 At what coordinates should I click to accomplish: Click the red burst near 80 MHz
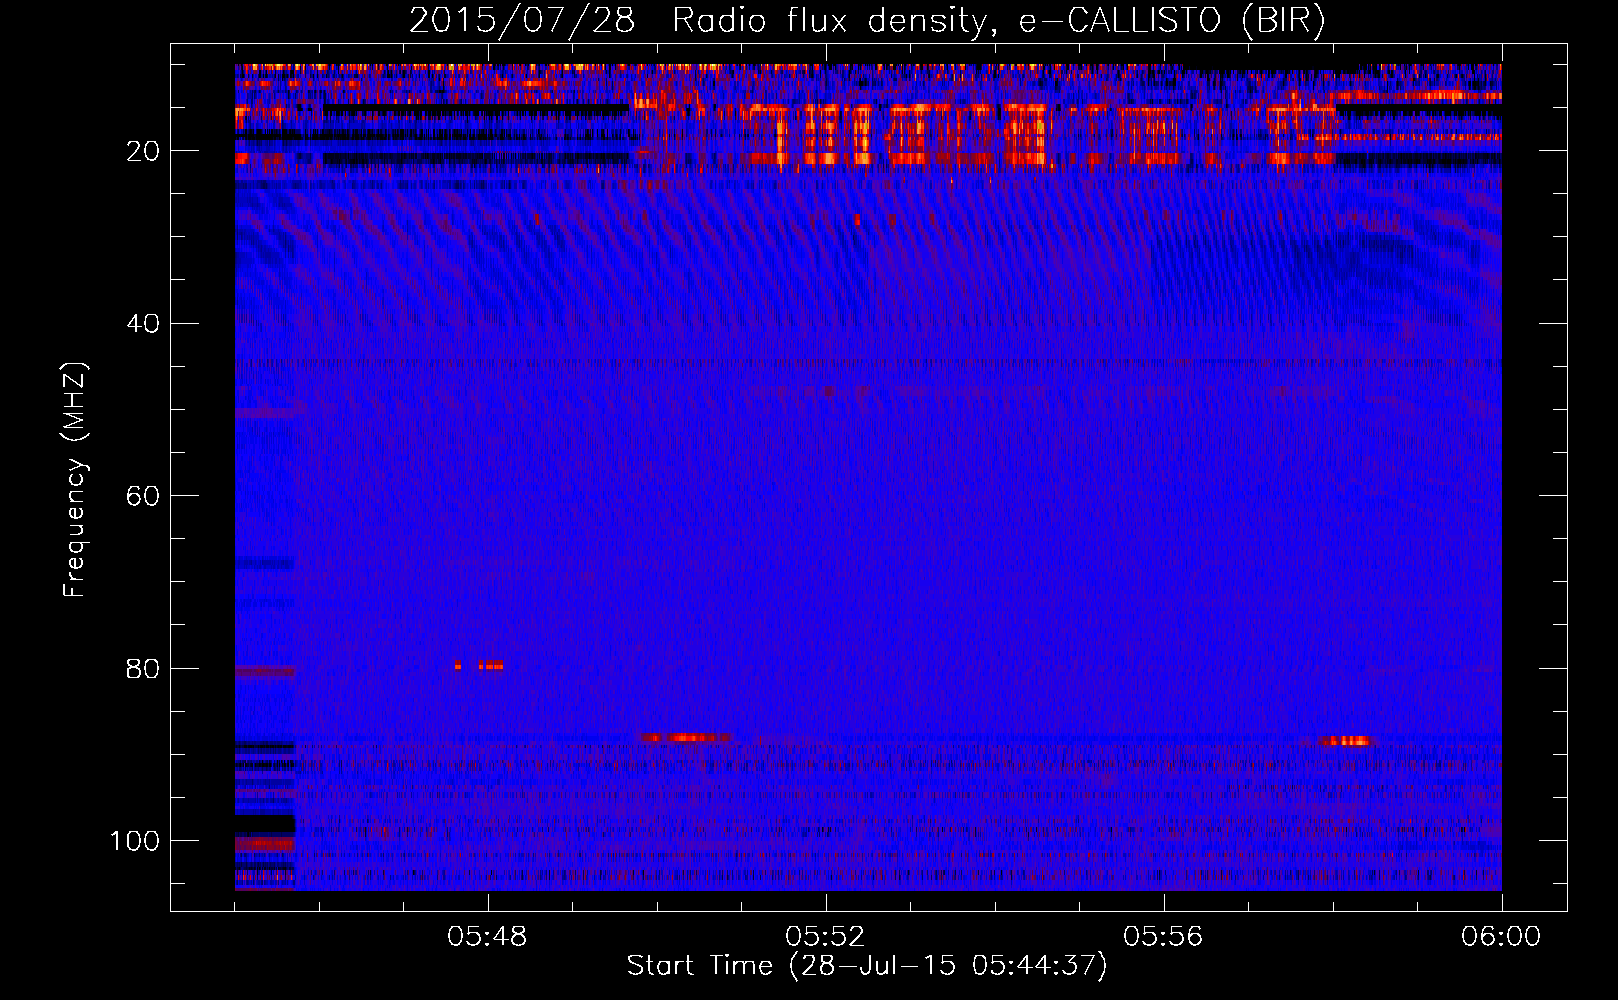pyautogui.click(x=479, y=665)
